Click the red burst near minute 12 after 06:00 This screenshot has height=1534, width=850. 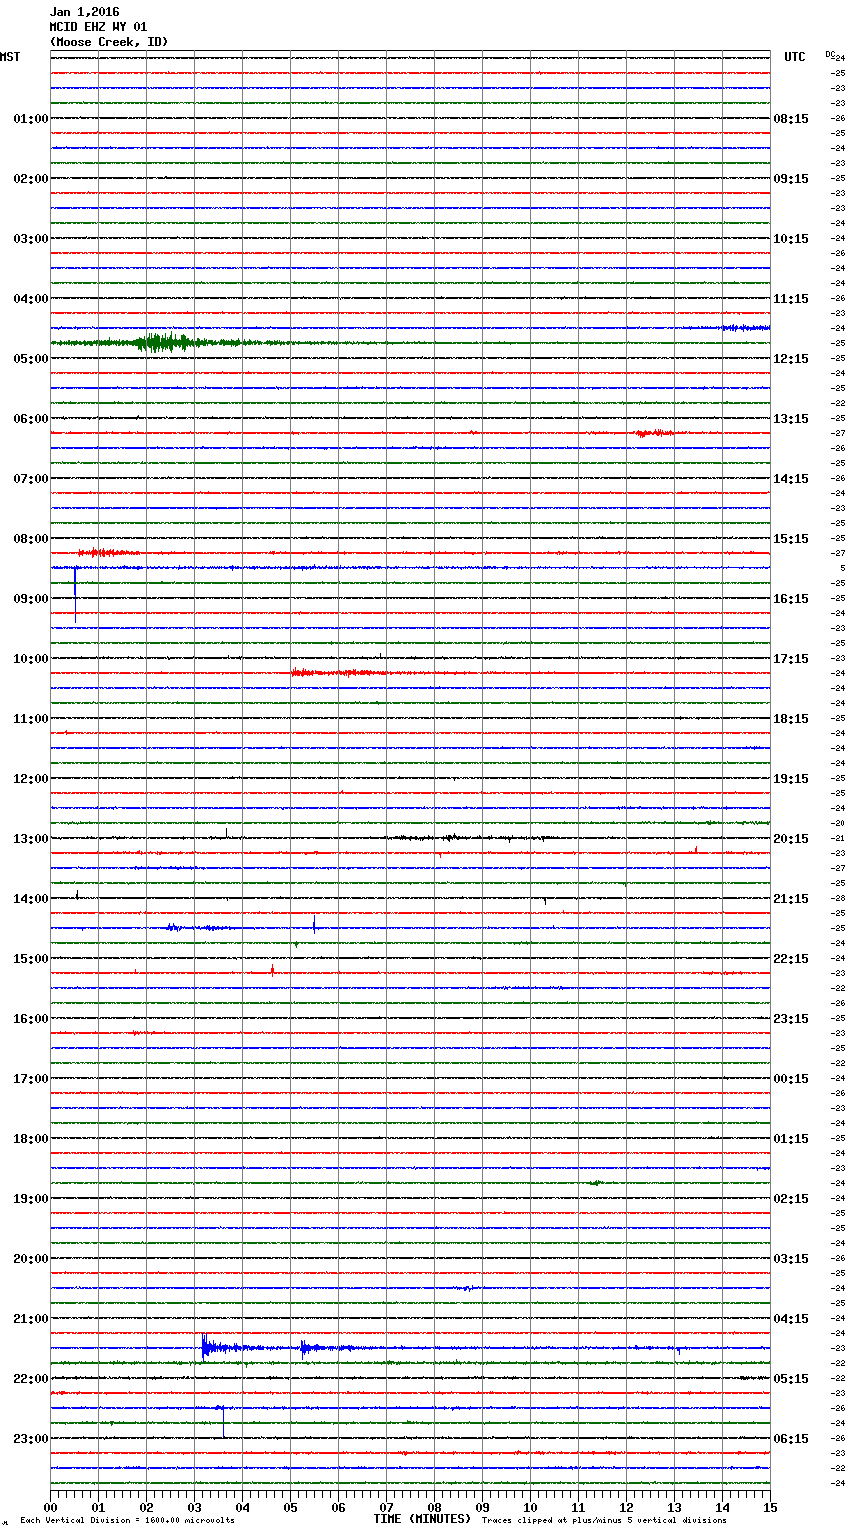654,433
